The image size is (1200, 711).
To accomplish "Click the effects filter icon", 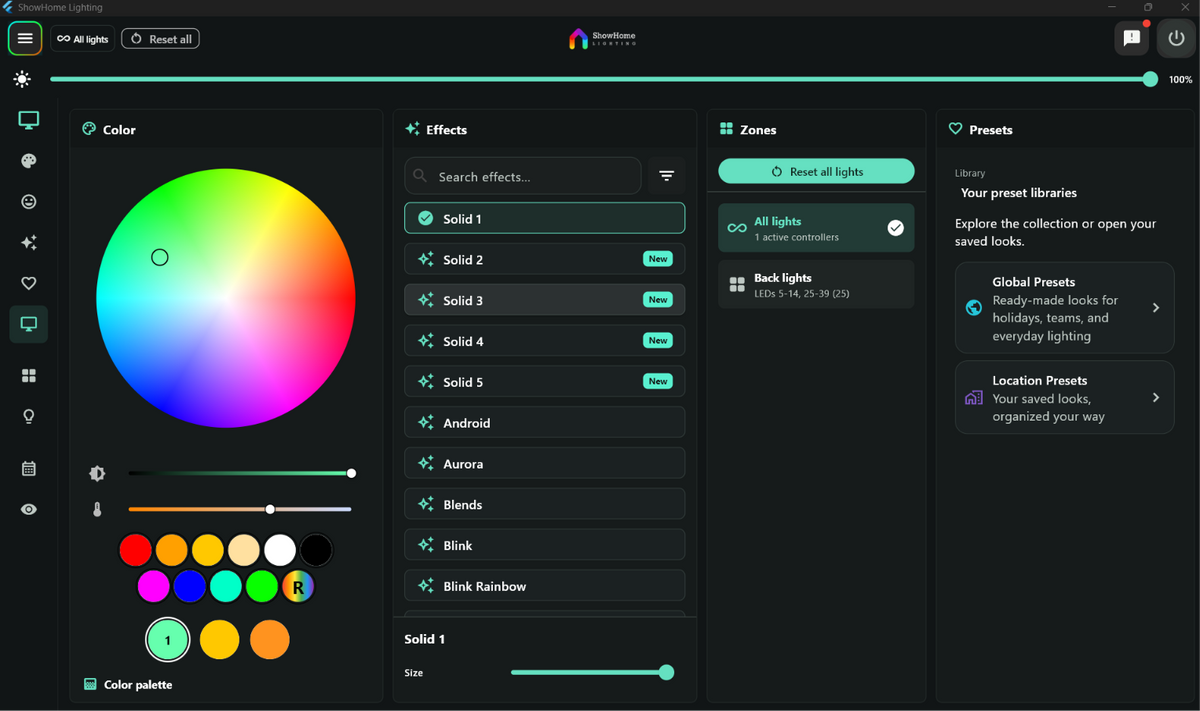I will coord(666,176).
